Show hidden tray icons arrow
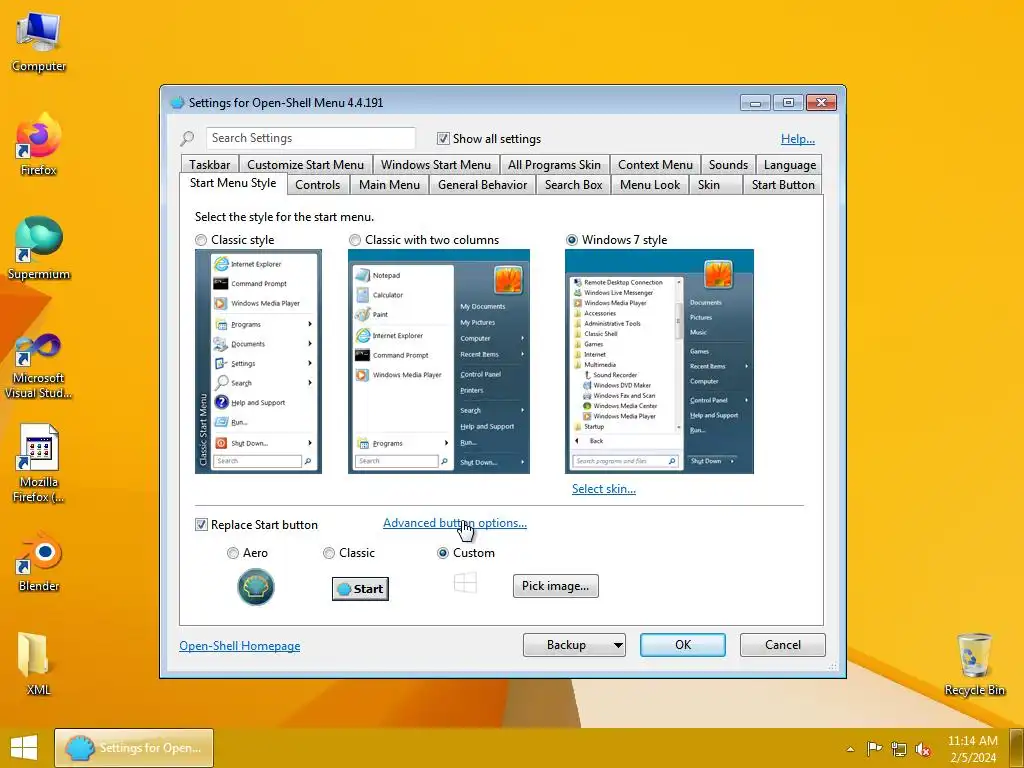This screenshot has width=1024, height=768. pos(850,749)
